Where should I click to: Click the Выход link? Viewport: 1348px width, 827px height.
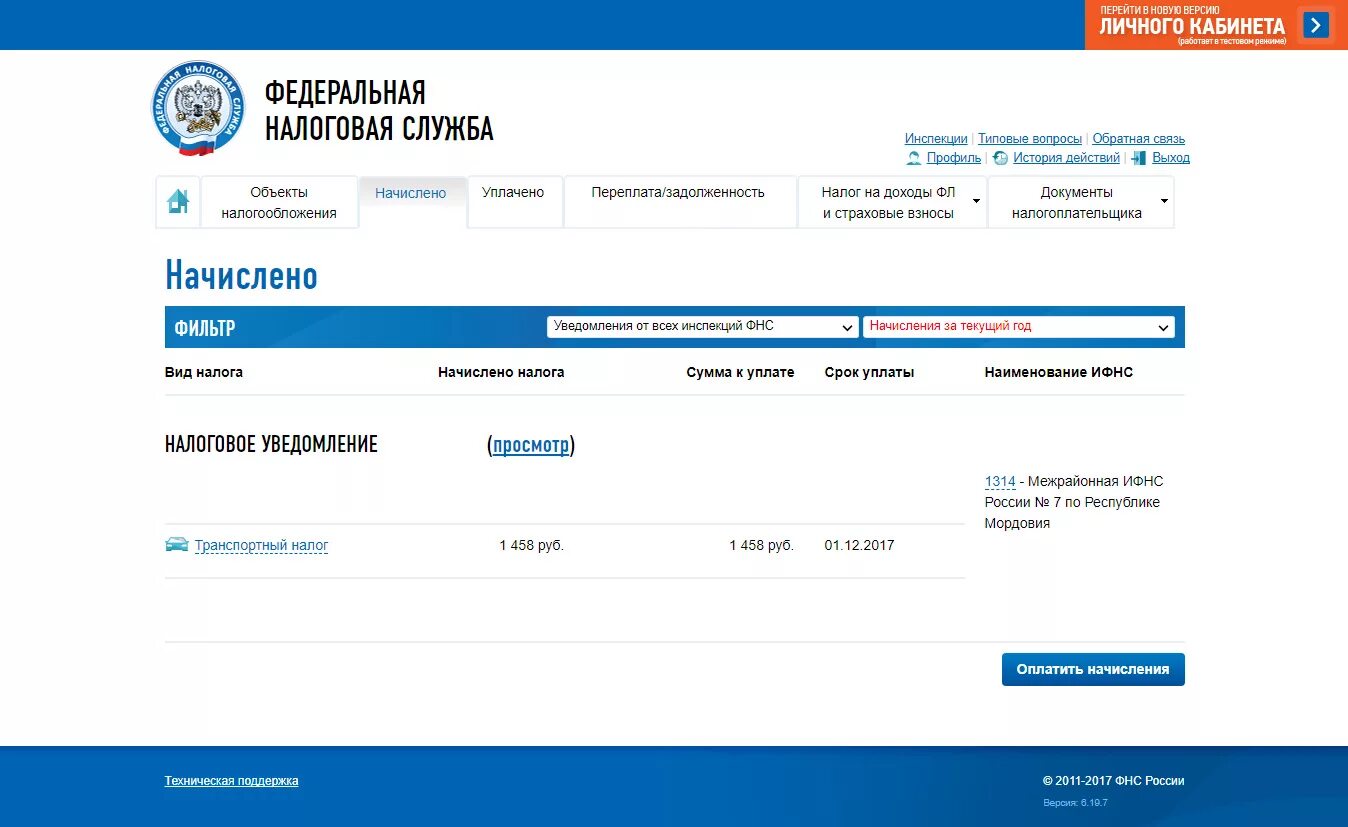point(1171,158)
